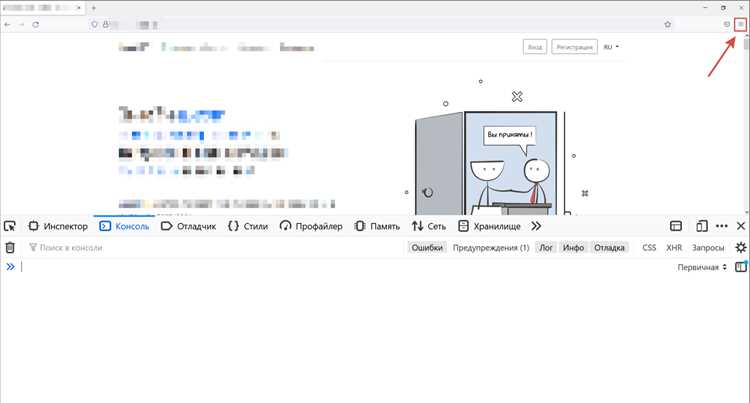Open the Firefox hamburger application menu
Screen dimensions: 750x403
click(740, 24)
